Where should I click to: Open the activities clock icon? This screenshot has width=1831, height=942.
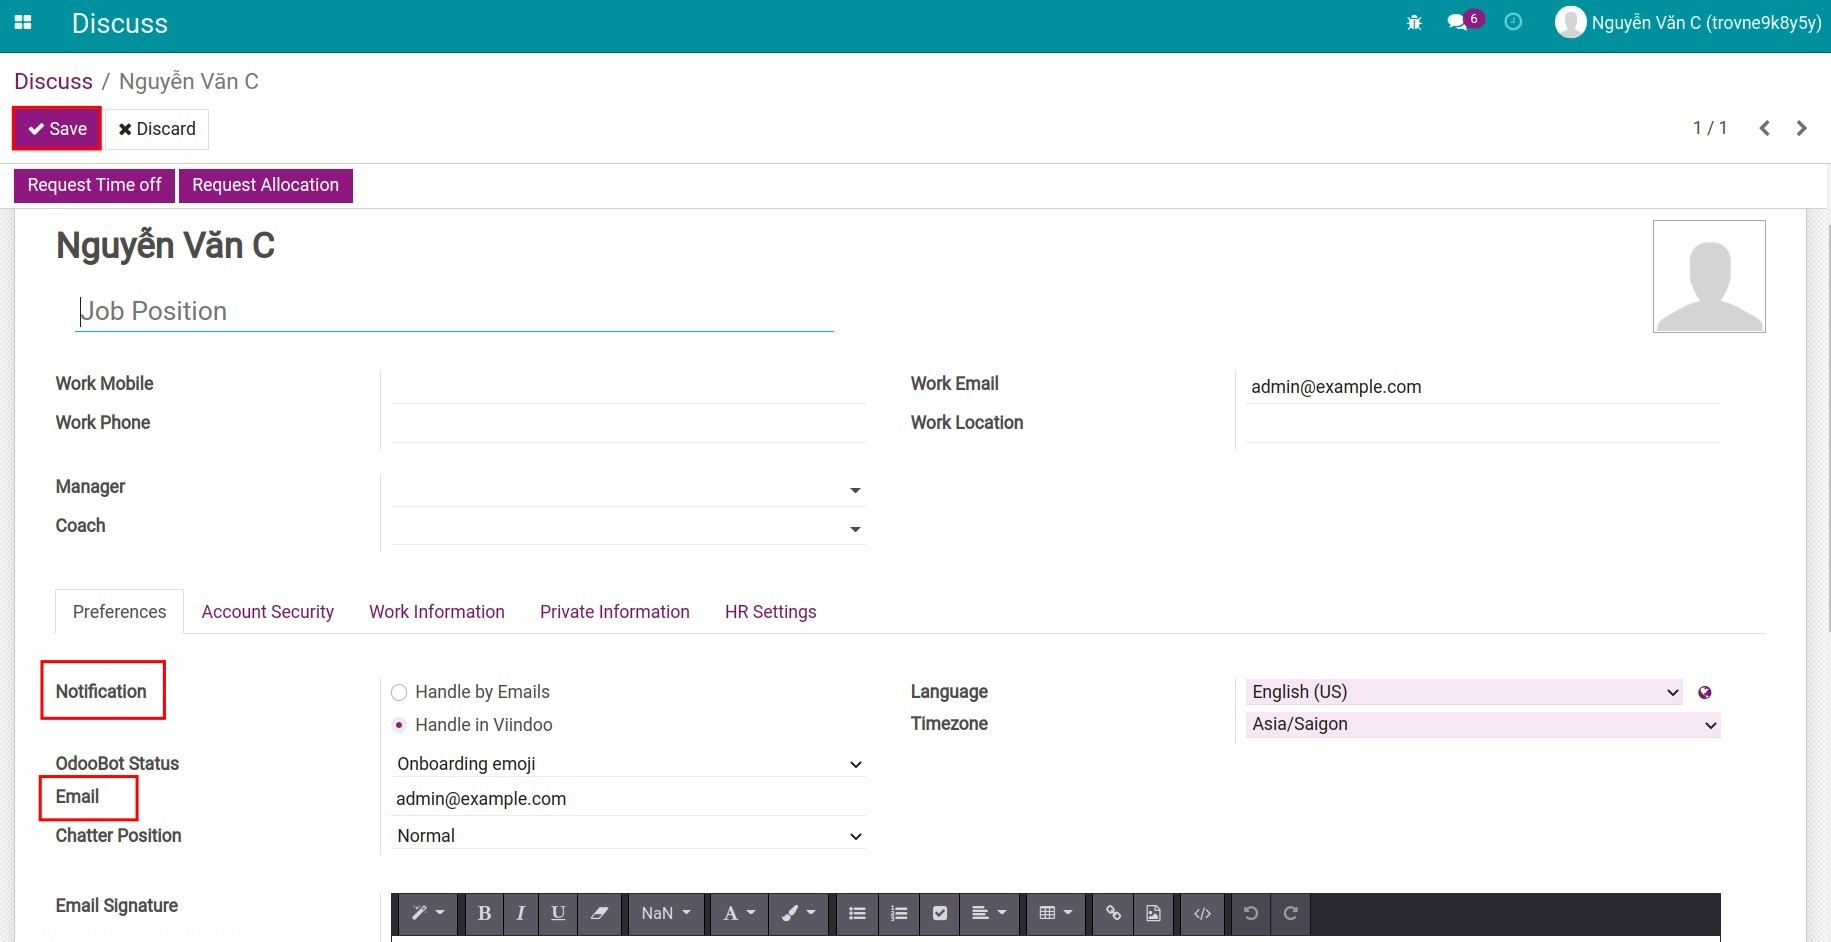pyautogui.click(x=1513, y=22)
